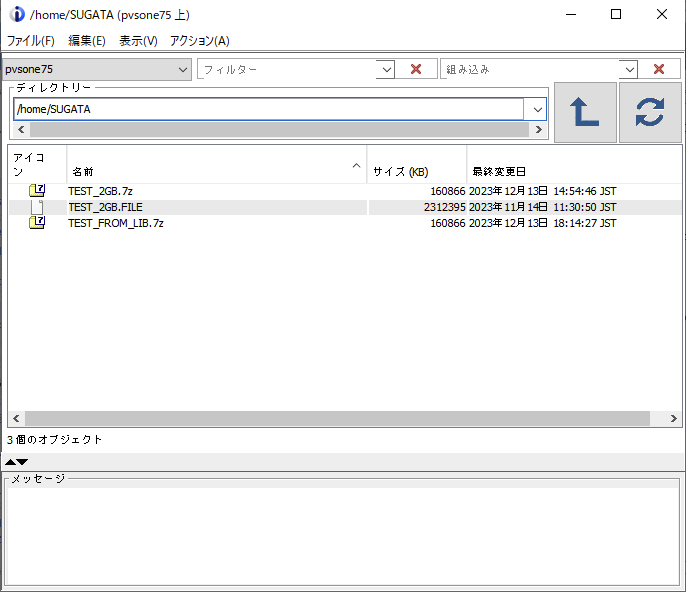Open the アクション(A) menu
This screenshot has width=686, height=592.
coord(200,41)
